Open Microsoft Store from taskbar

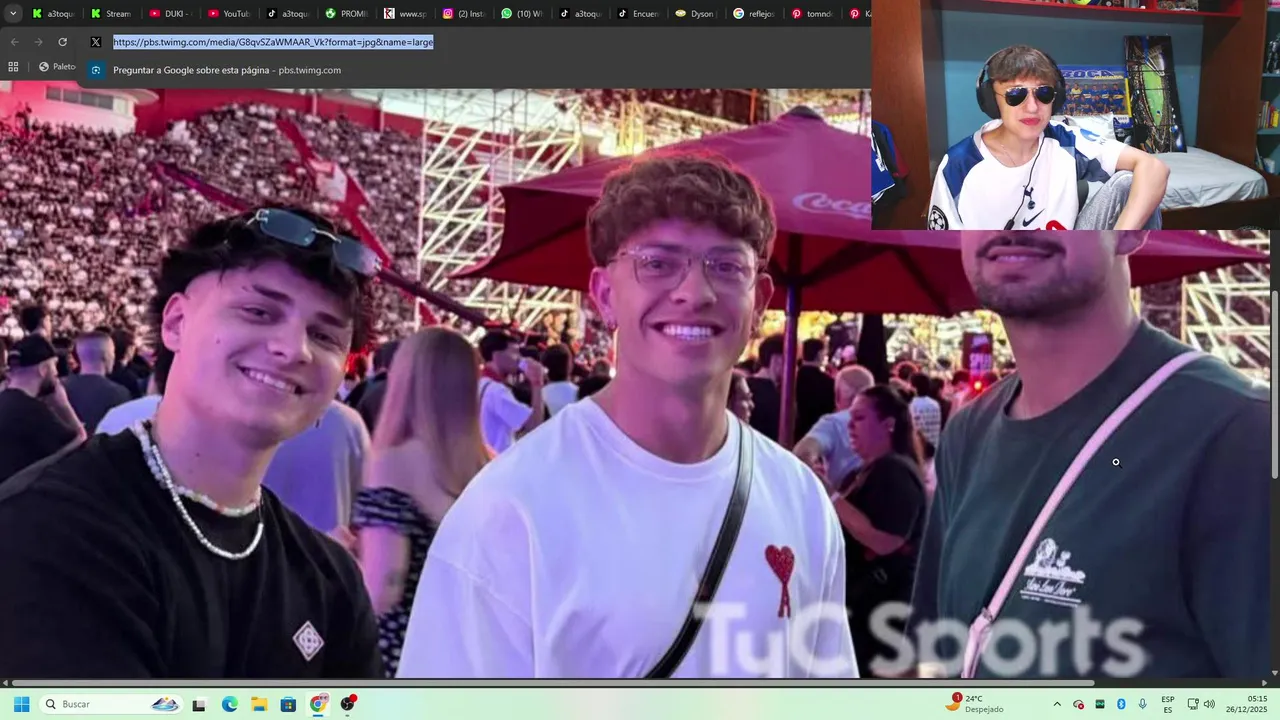(288, 704)
